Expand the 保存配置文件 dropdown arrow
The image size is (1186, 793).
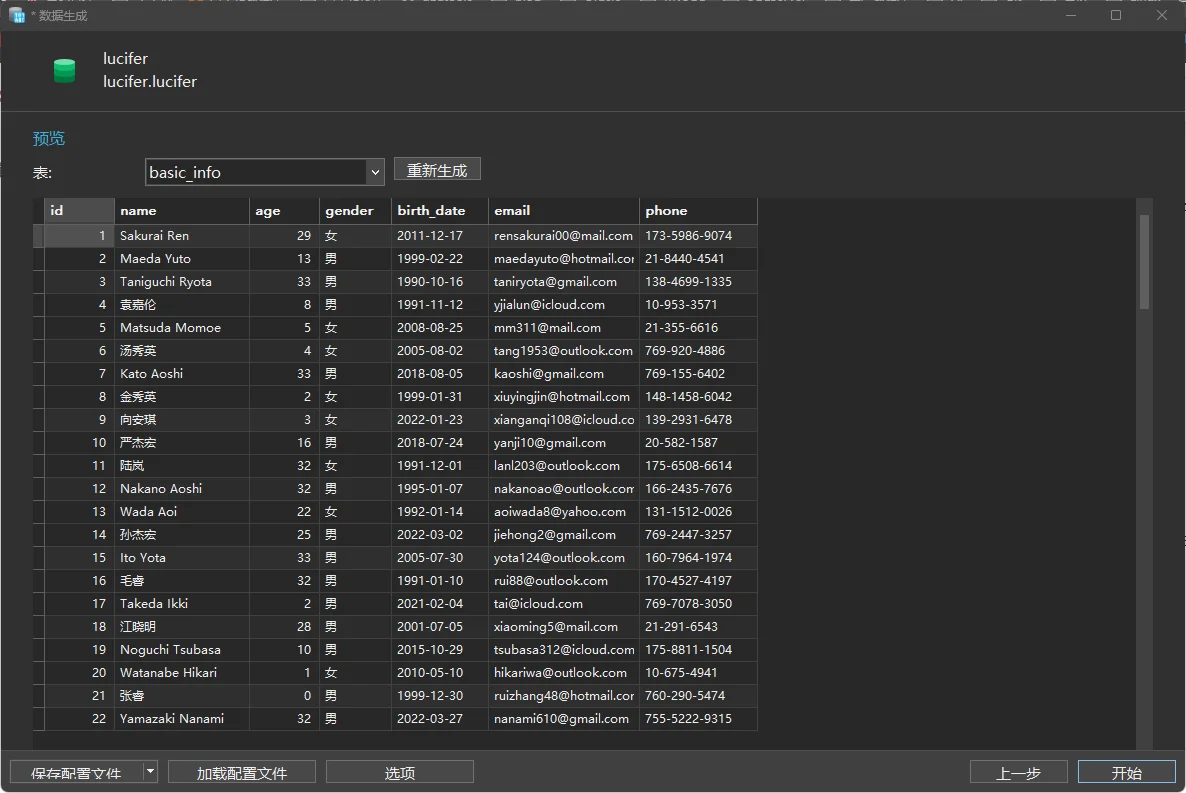tap(150, 771)
